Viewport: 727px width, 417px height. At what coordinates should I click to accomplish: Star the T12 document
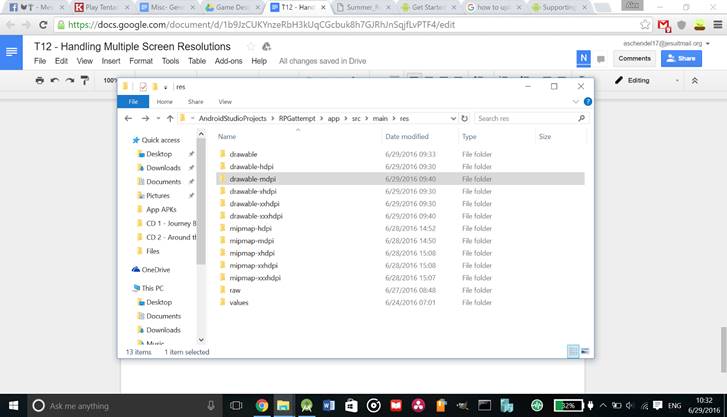pyautogui.click(x=251, y=46)
